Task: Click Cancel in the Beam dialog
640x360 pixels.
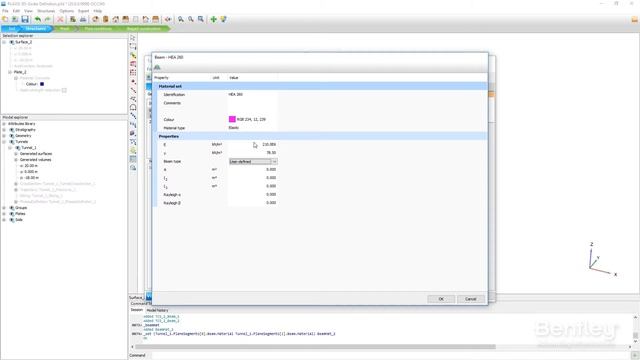Action: 471,299
